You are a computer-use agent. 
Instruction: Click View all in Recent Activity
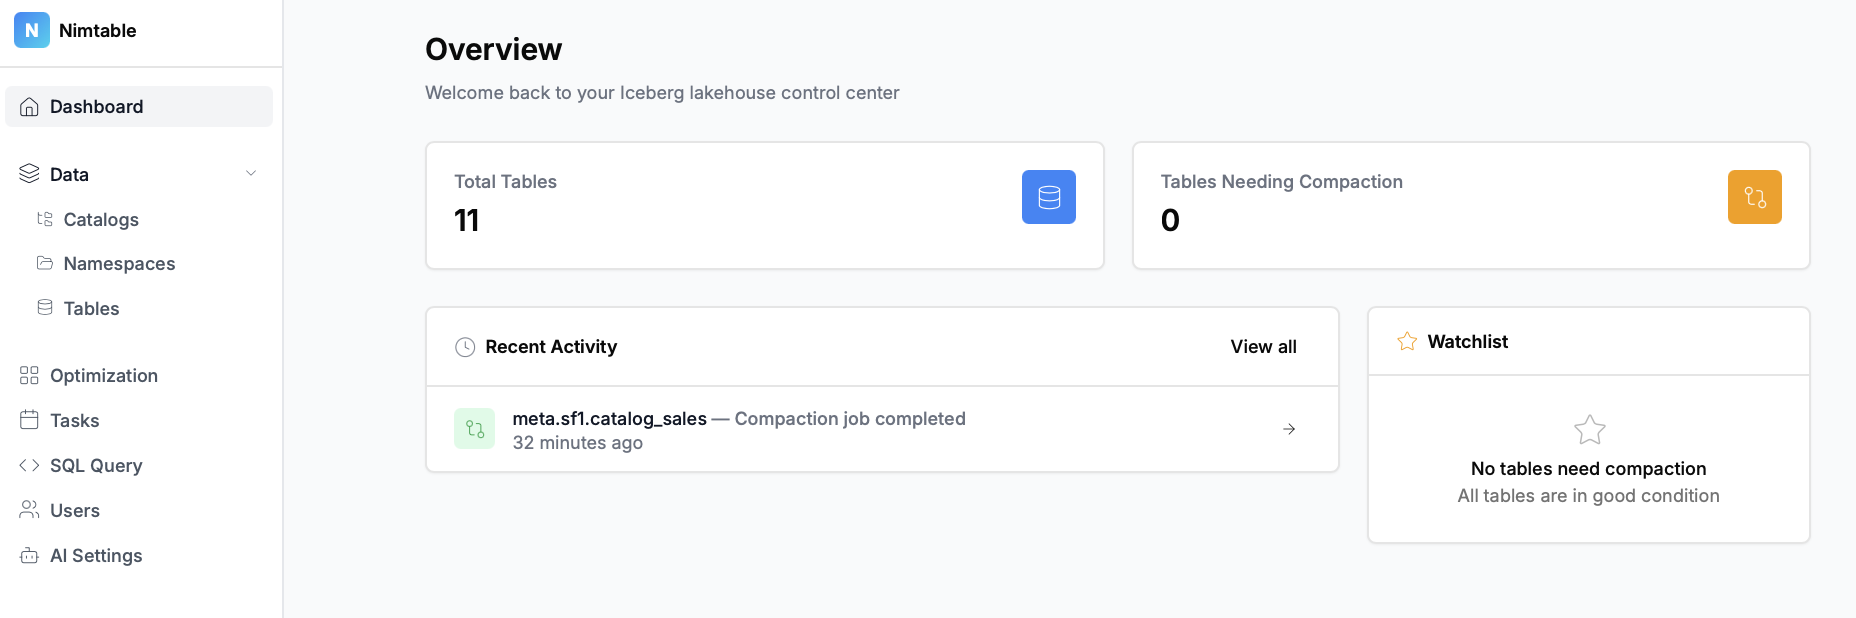(x=1263, y=347)
